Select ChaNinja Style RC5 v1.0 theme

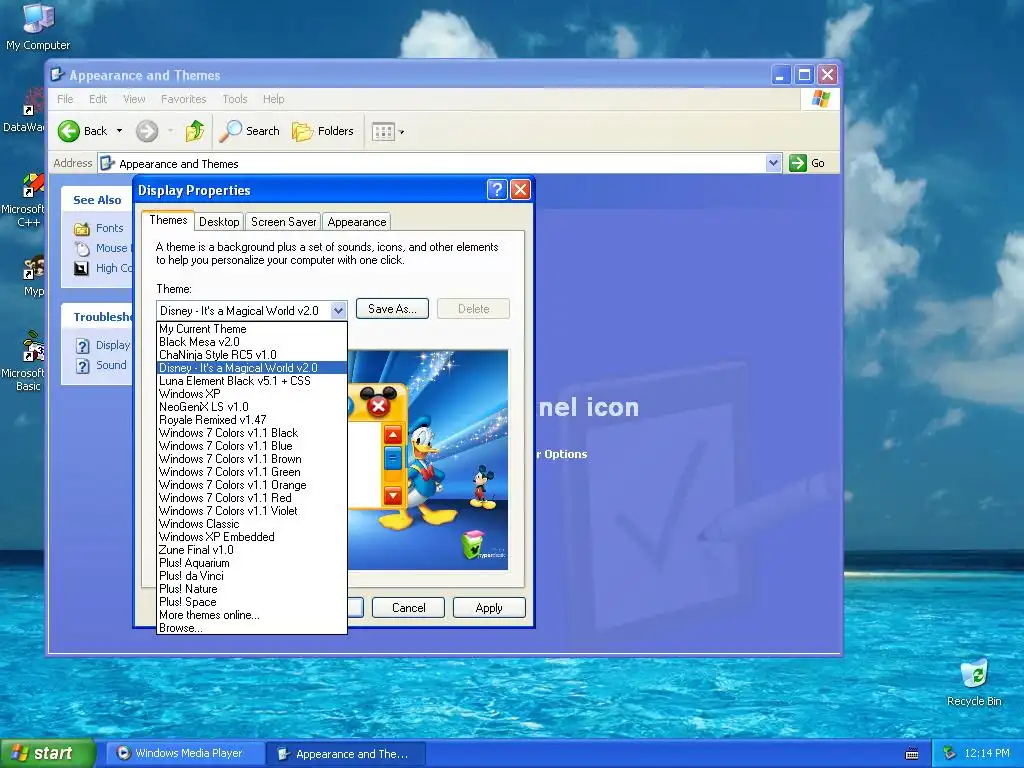(x=252, y=355)
